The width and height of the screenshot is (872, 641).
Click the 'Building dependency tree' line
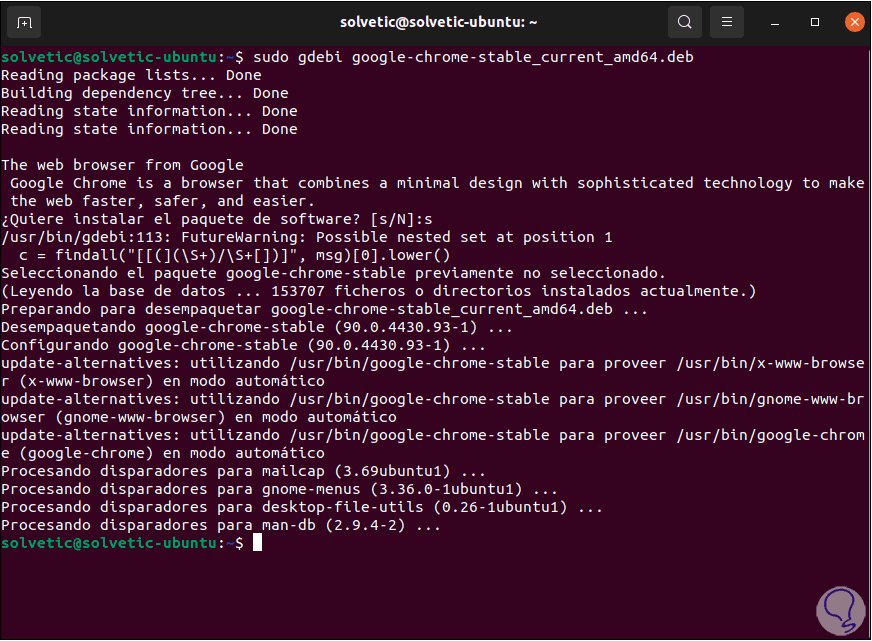(x=144, y=93)
